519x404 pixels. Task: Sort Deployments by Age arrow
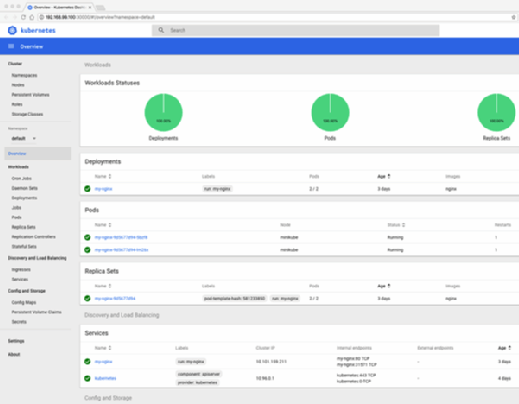[389, 176]
